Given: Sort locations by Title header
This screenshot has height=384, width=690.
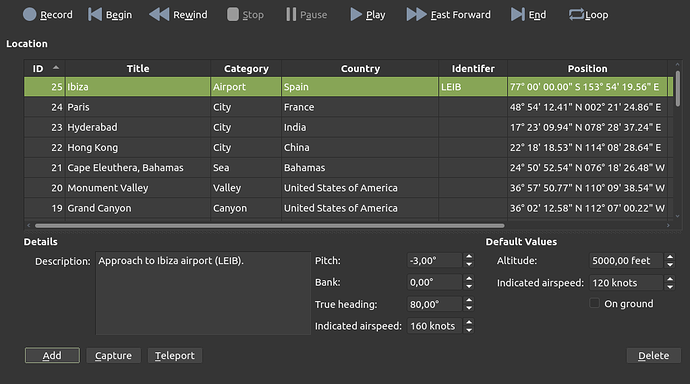Looking at the screenshot, I should click(x=138, y=69).
